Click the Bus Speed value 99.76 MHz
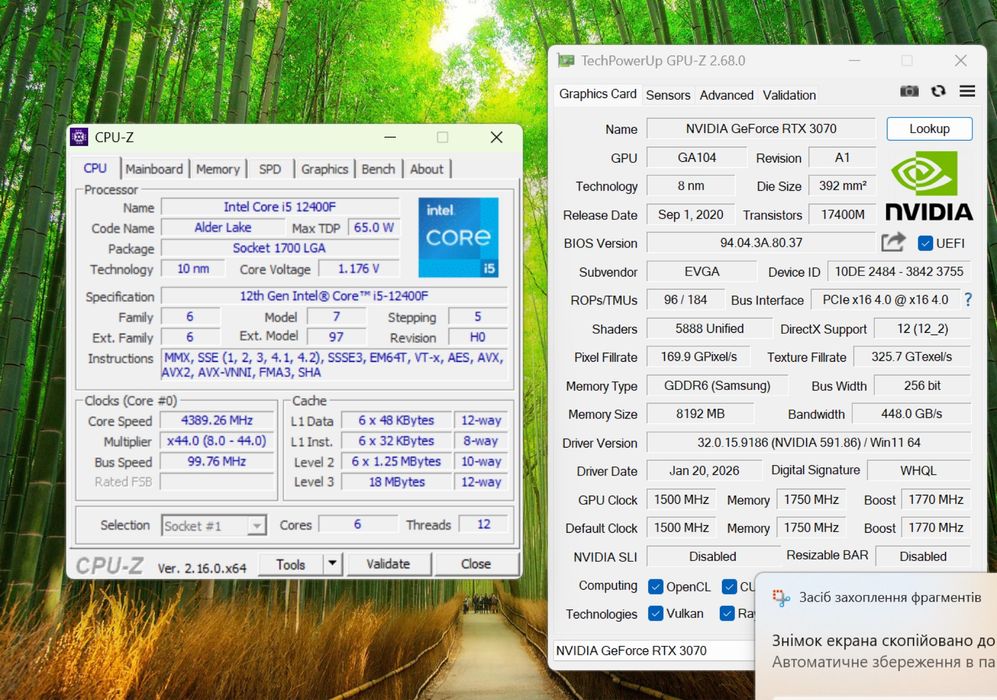The height and width of the screenshot is (700, 997). point(217,461)
